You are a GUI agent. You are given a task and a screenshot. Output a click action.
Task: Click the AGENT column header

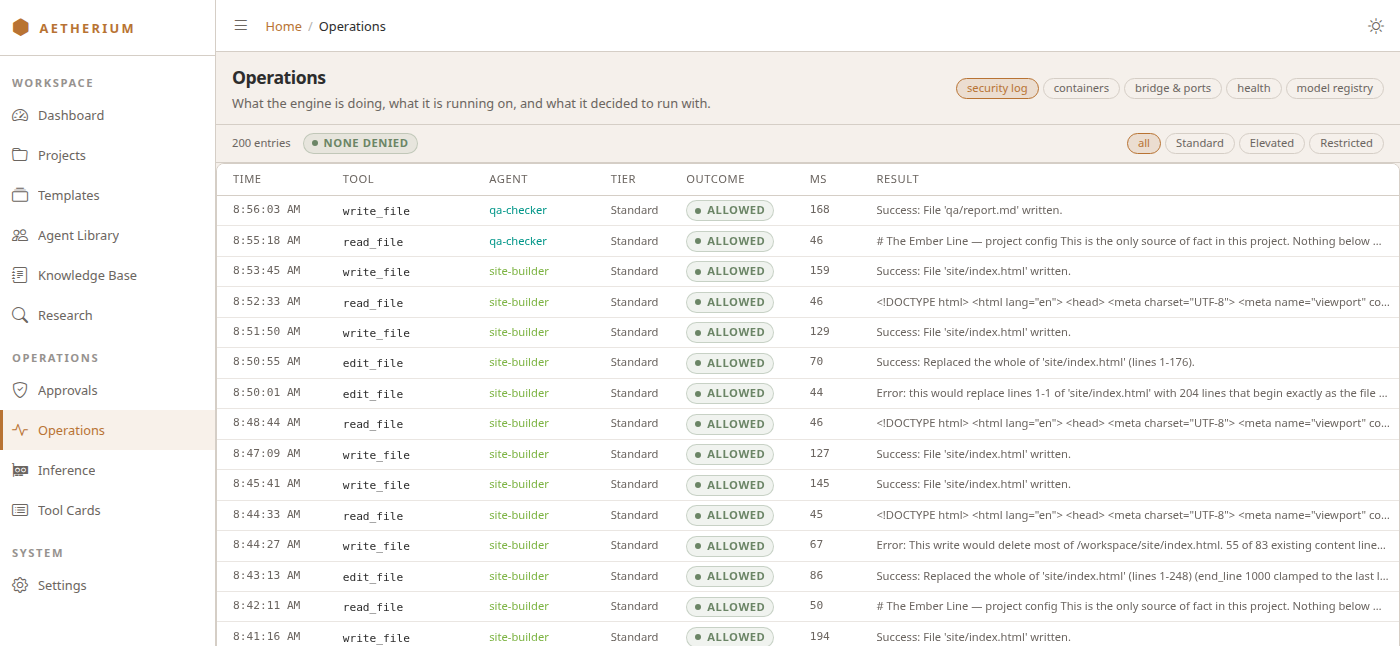click(x=508, y=179)
